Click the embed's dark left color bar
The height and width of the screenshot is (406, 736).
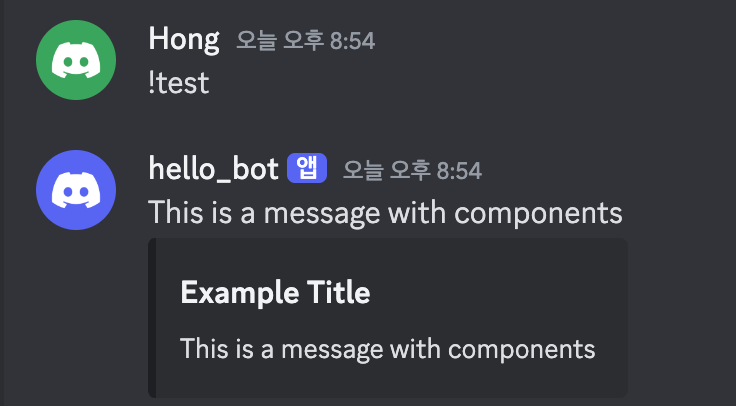point(152,318)
